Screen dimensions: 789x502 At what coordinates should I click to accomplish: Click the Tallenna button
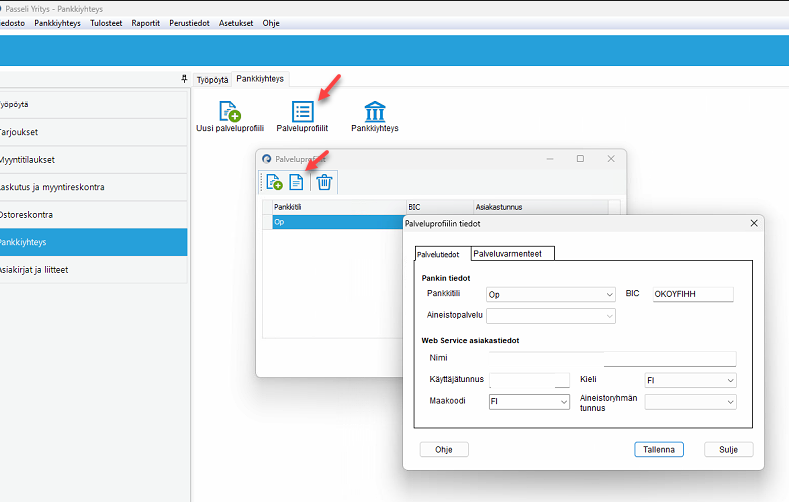pos(659,450)
